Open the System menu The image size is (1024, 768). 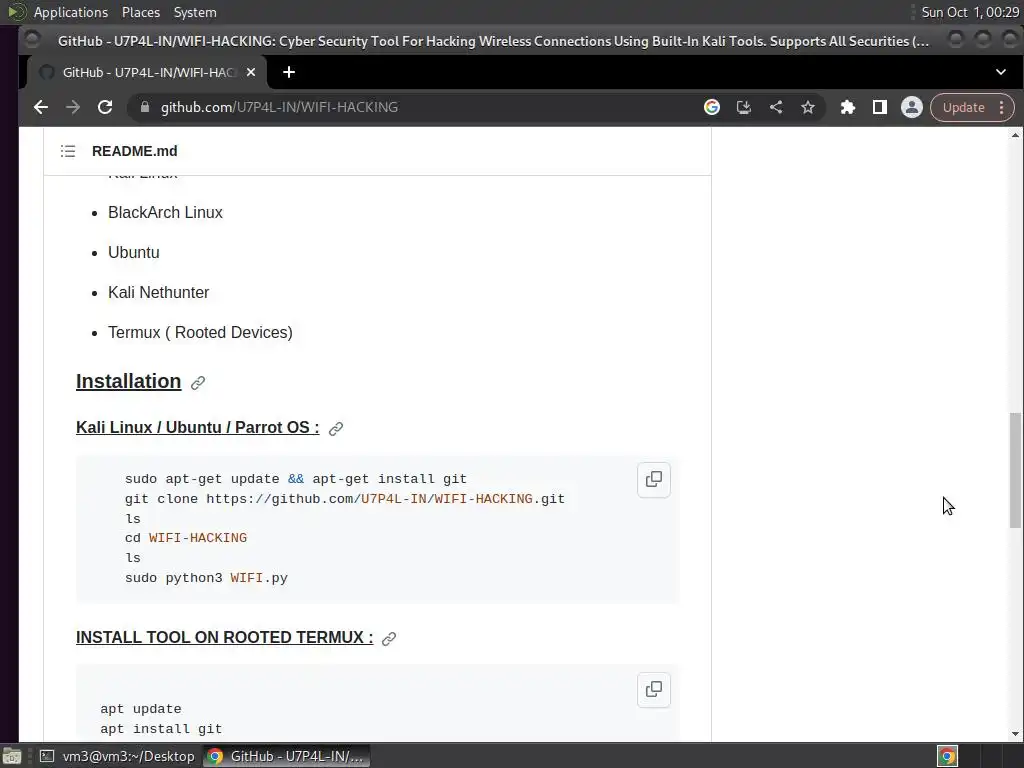pos(195,12)
